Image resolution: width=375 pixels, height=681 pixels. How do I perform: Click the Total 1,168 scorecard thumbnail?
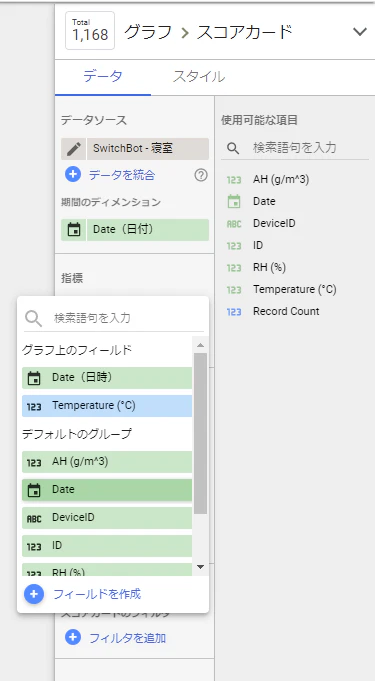pyautogui.click(x=90, y=31)
